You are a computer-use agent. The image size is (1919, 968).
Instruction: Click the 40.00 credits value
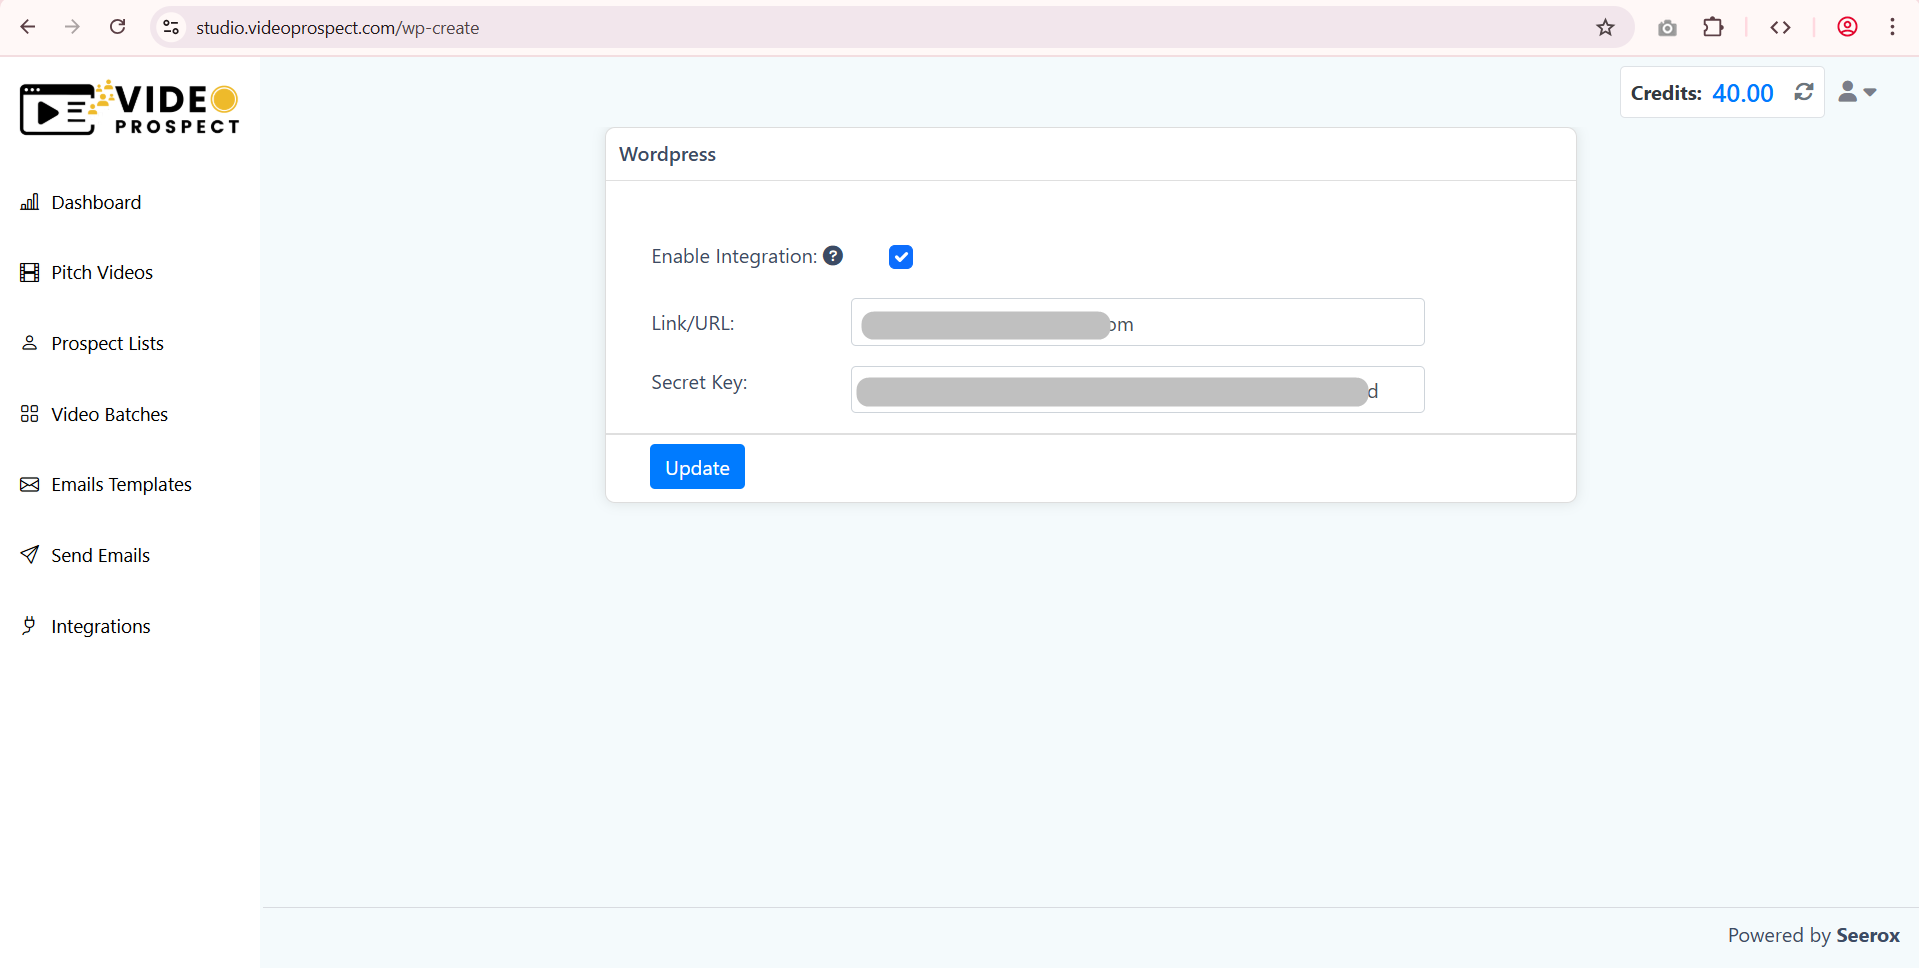click(x=1742, y=92)
